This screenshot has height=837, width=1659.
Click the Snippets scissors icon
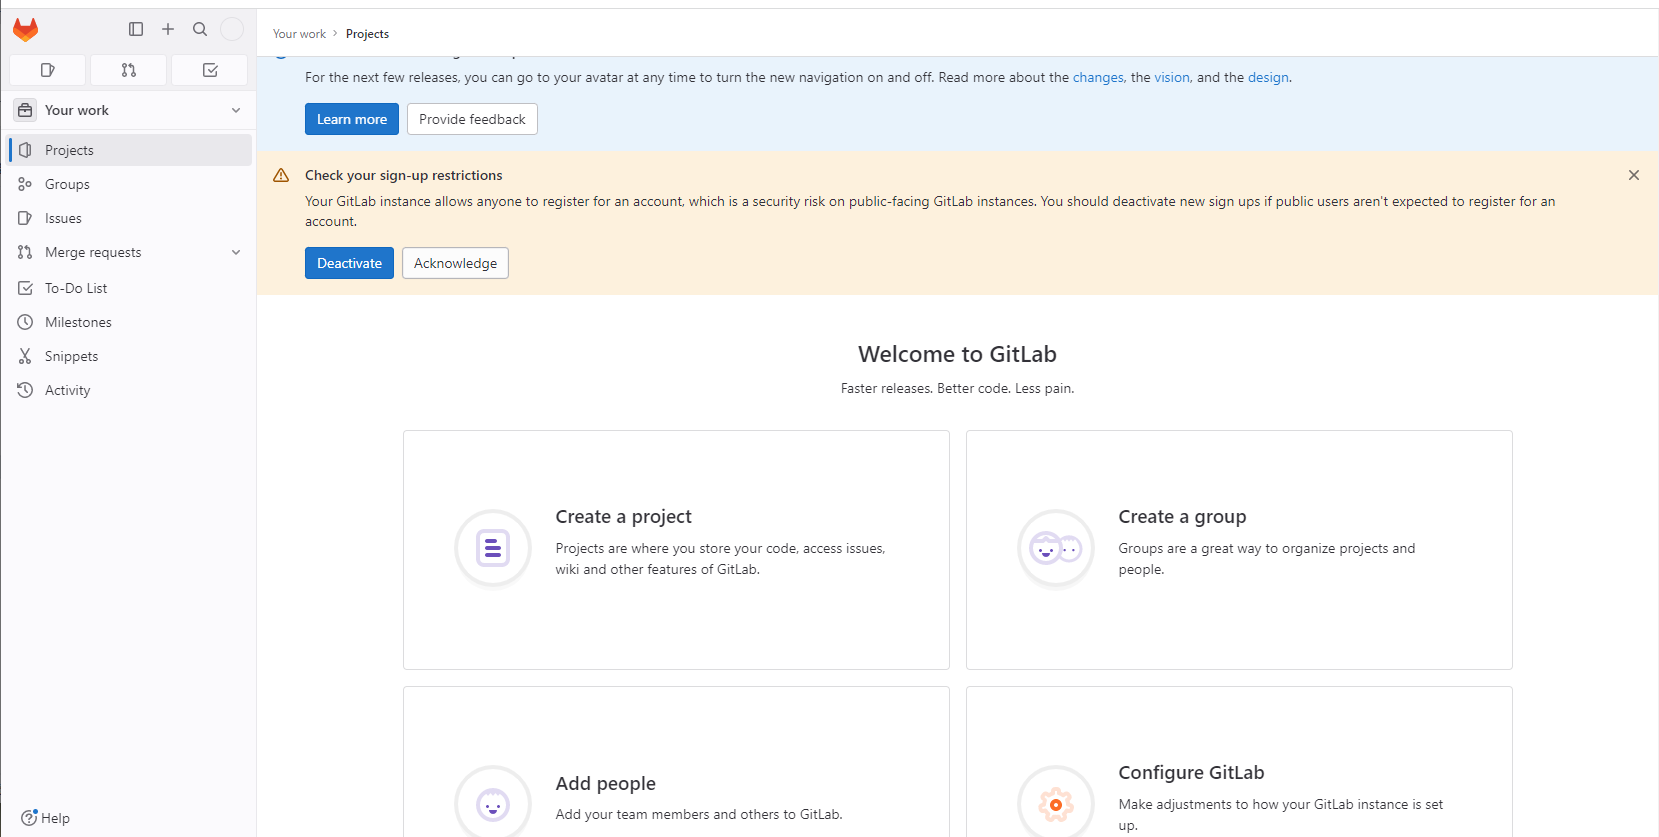(x=25, y=356)
